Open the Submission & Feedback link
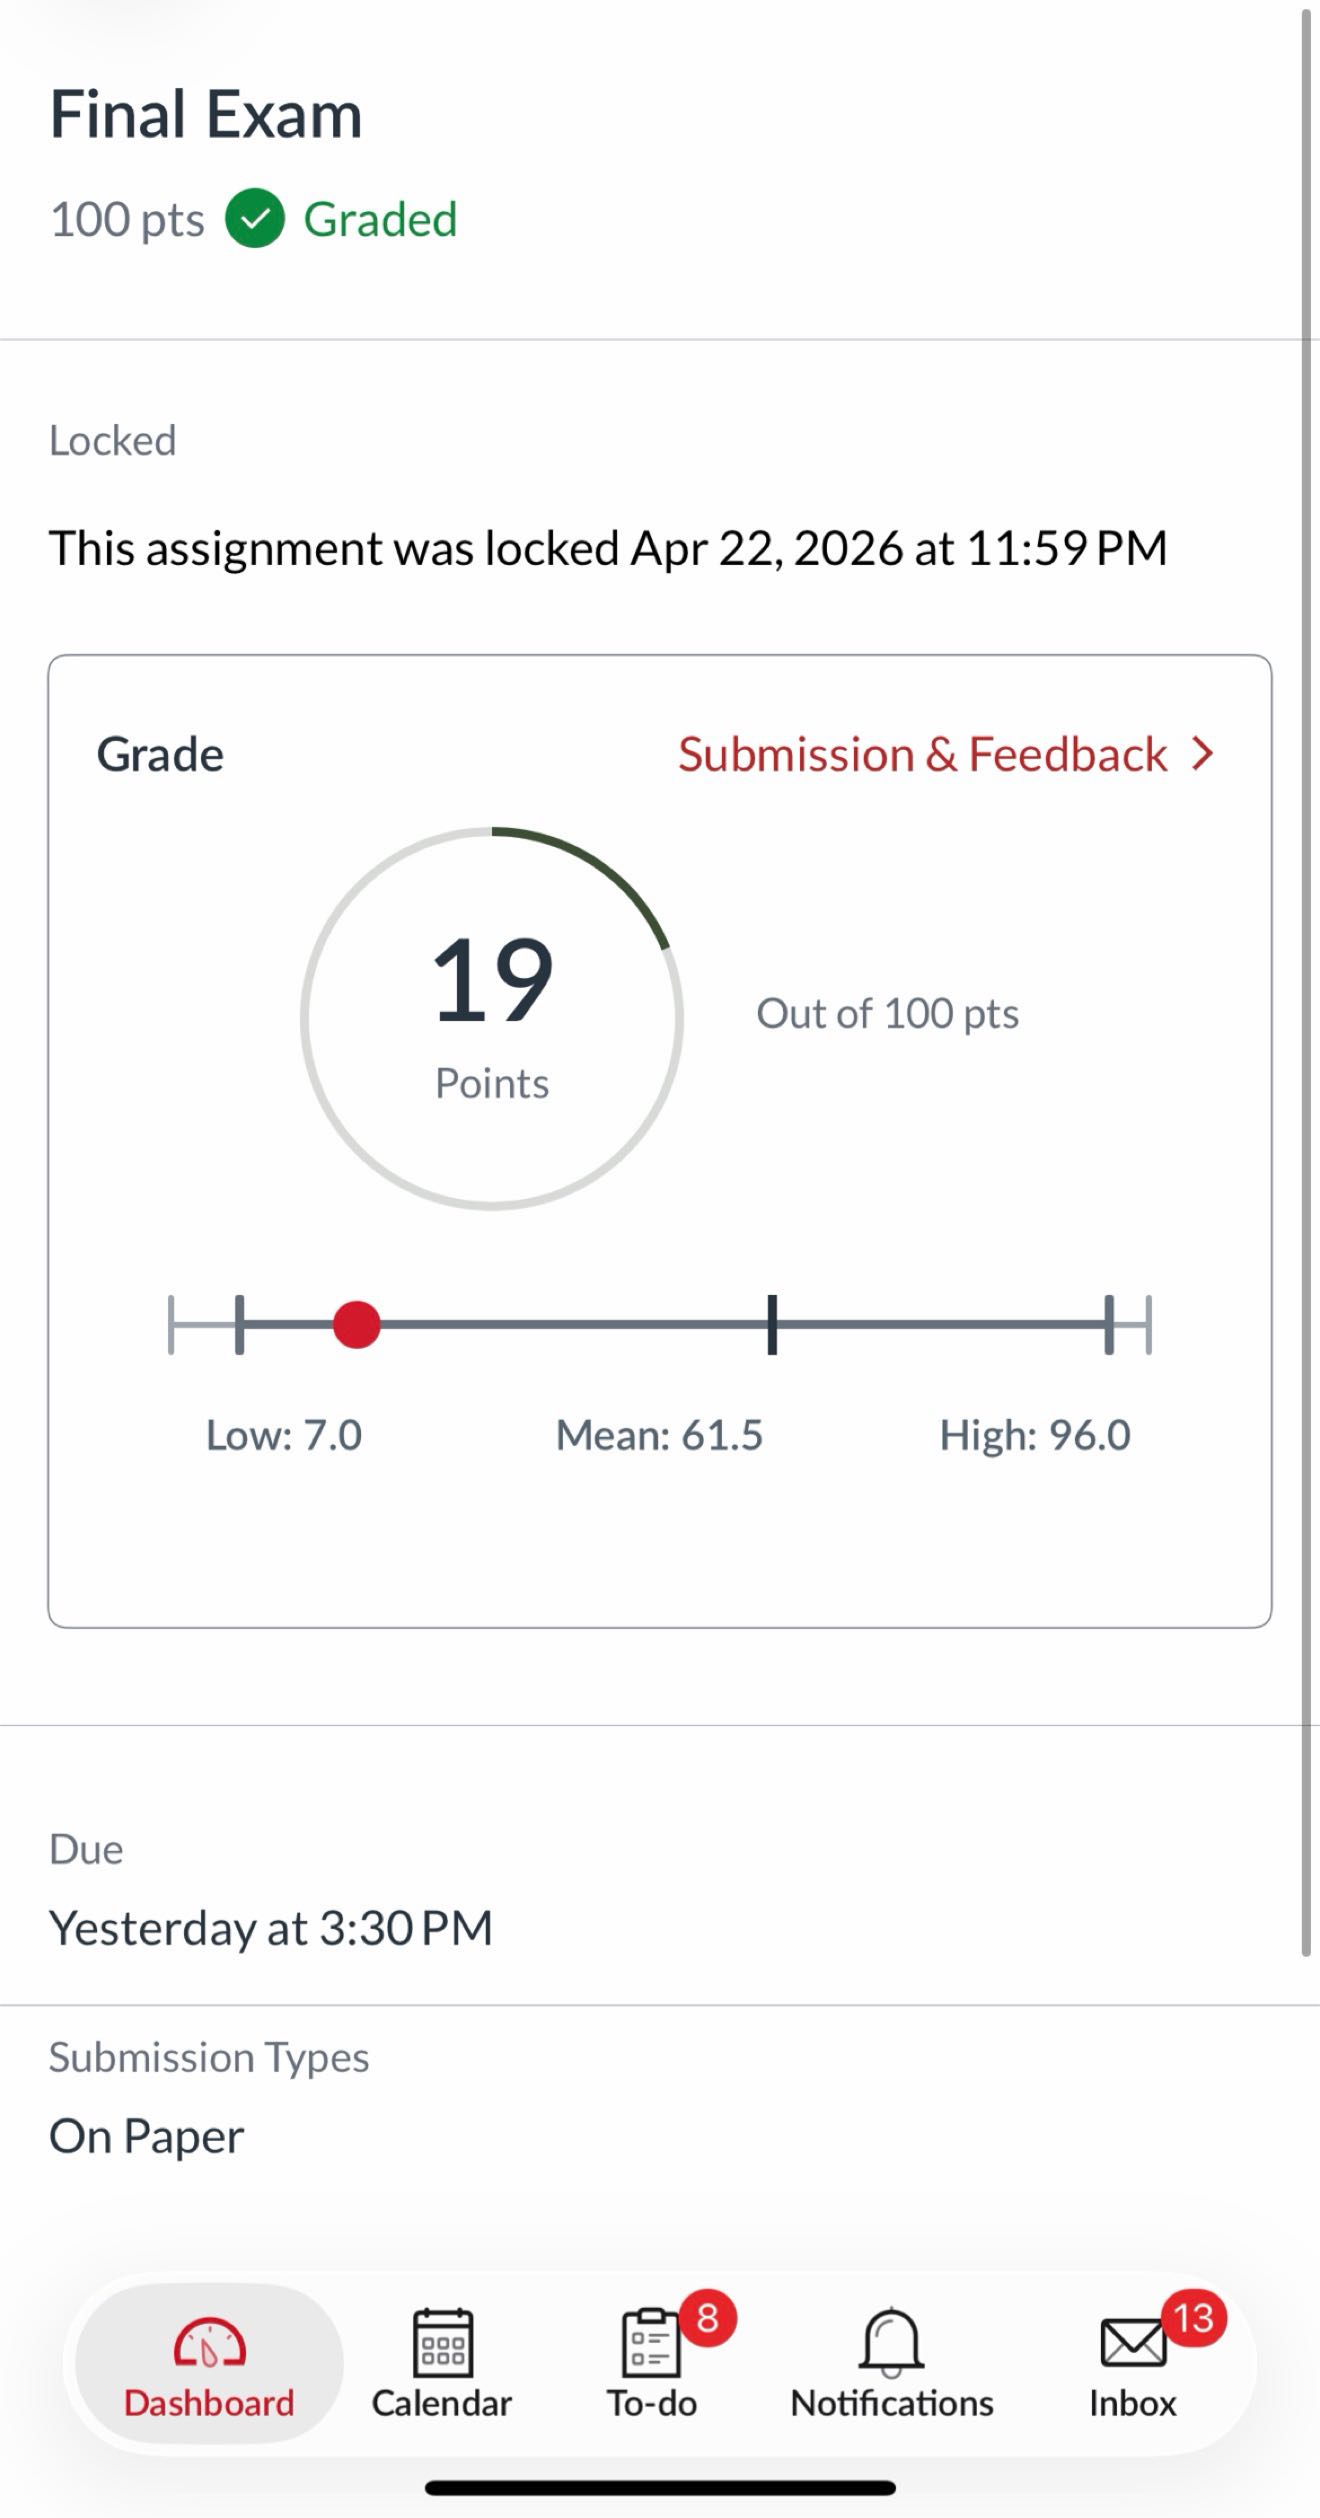 pyautogui.click(x=922, y=754)
